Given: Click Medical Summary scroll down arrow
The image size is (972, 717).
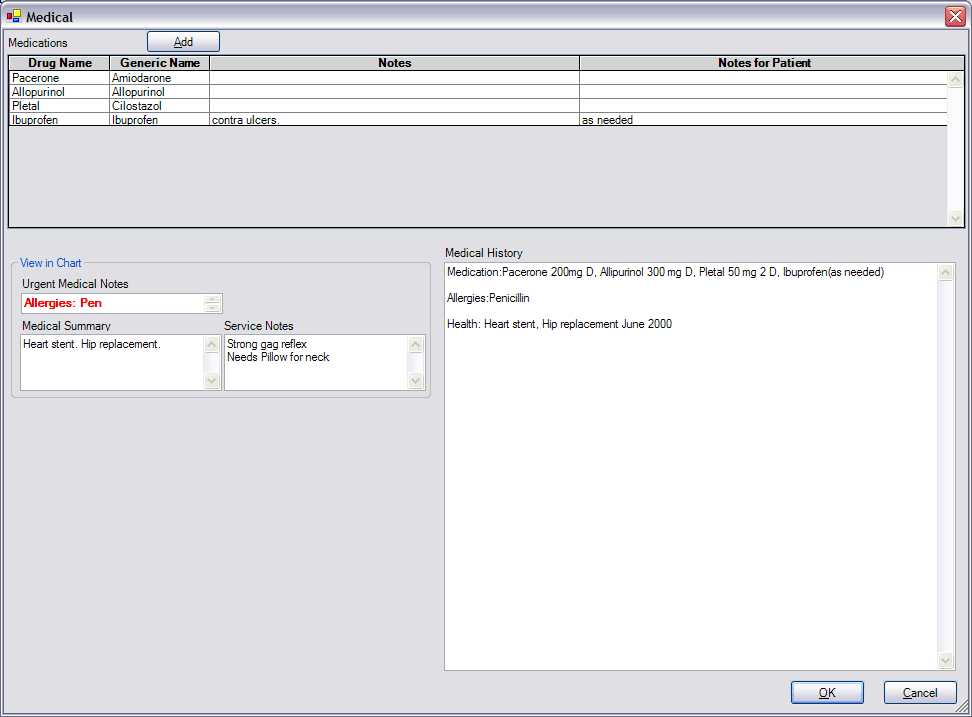Looking at the screenshot, I should [x=211, y=380].
